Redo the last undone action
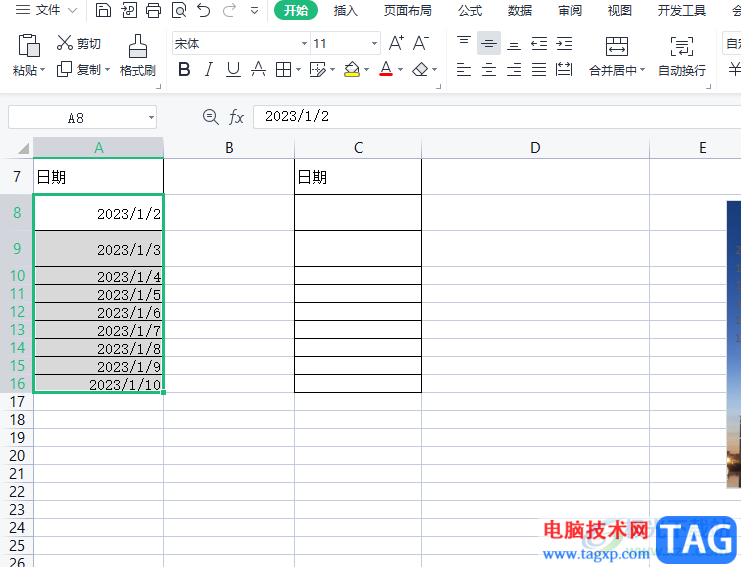The image size is (741, 567). tap(229, 10)
